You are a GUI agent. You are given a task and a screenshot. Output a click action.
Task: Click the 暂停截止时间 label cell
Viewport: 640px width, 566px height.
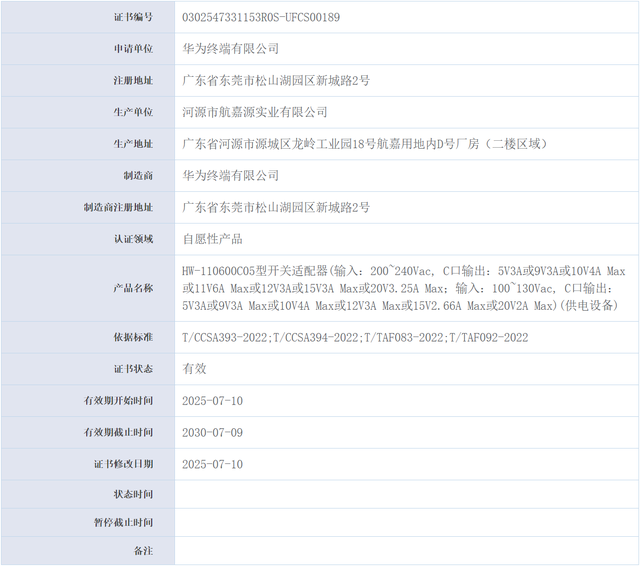(x=88, y=523)
